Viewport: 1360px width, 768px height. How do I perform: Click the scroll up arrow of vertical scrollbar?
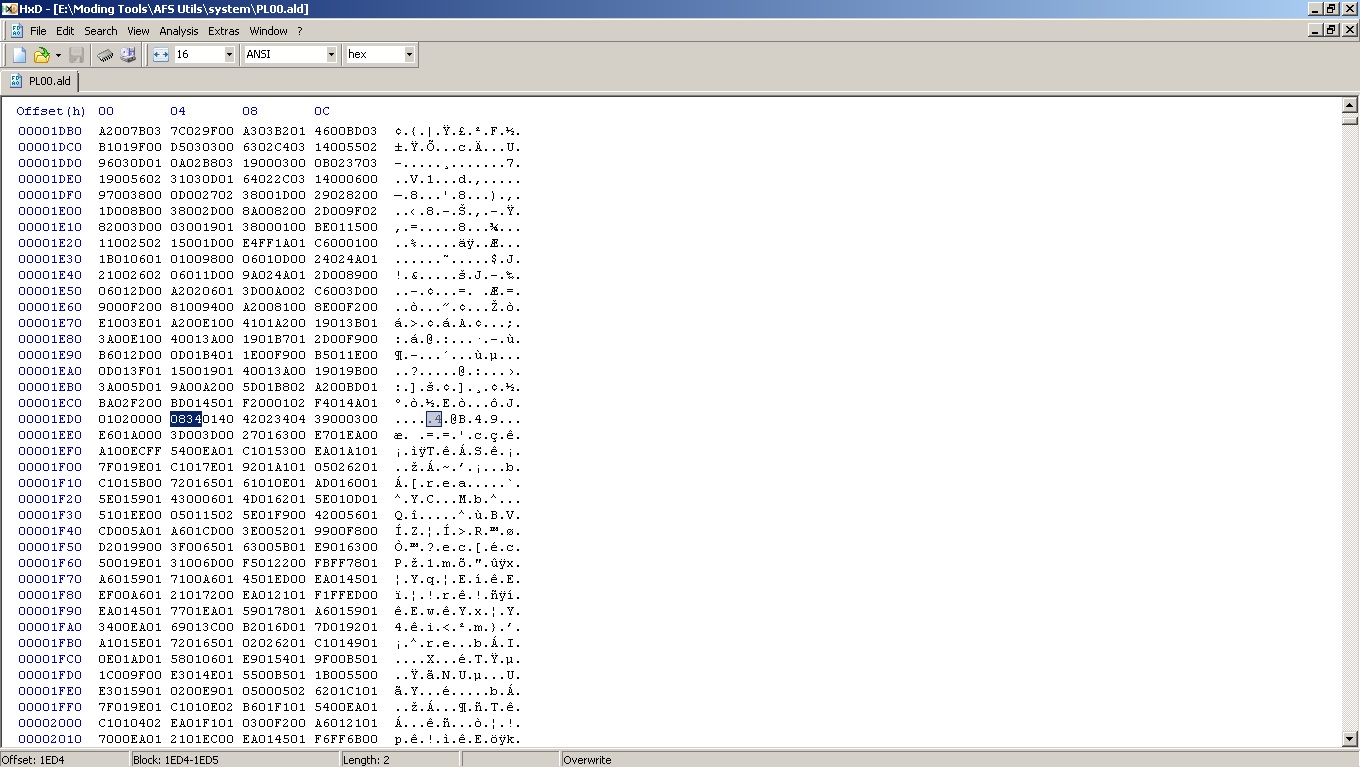click(1349, 105)
